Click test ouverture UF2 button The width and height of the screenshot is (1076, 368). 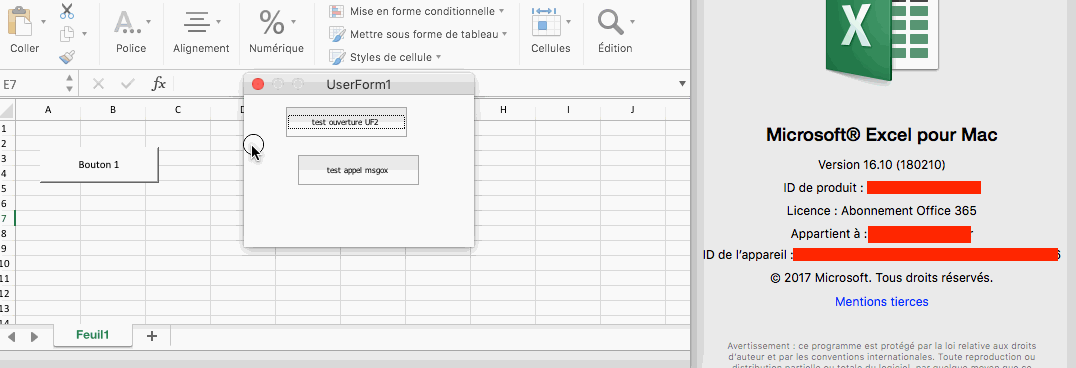click(347, 122)
